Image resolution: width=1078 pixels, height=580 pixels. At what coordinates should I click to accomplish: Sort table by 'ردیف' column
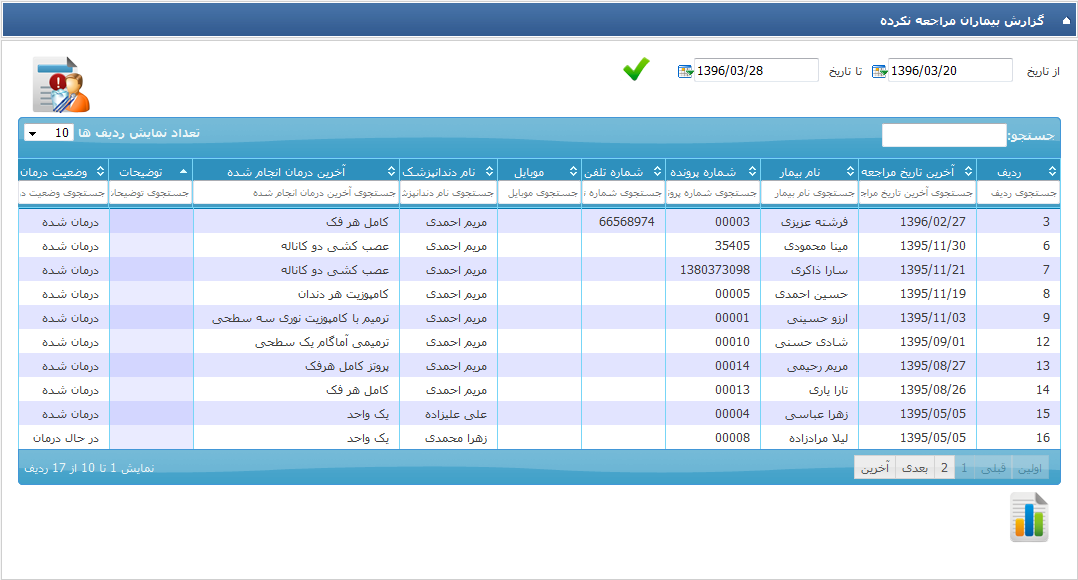tap(1017, 171)
